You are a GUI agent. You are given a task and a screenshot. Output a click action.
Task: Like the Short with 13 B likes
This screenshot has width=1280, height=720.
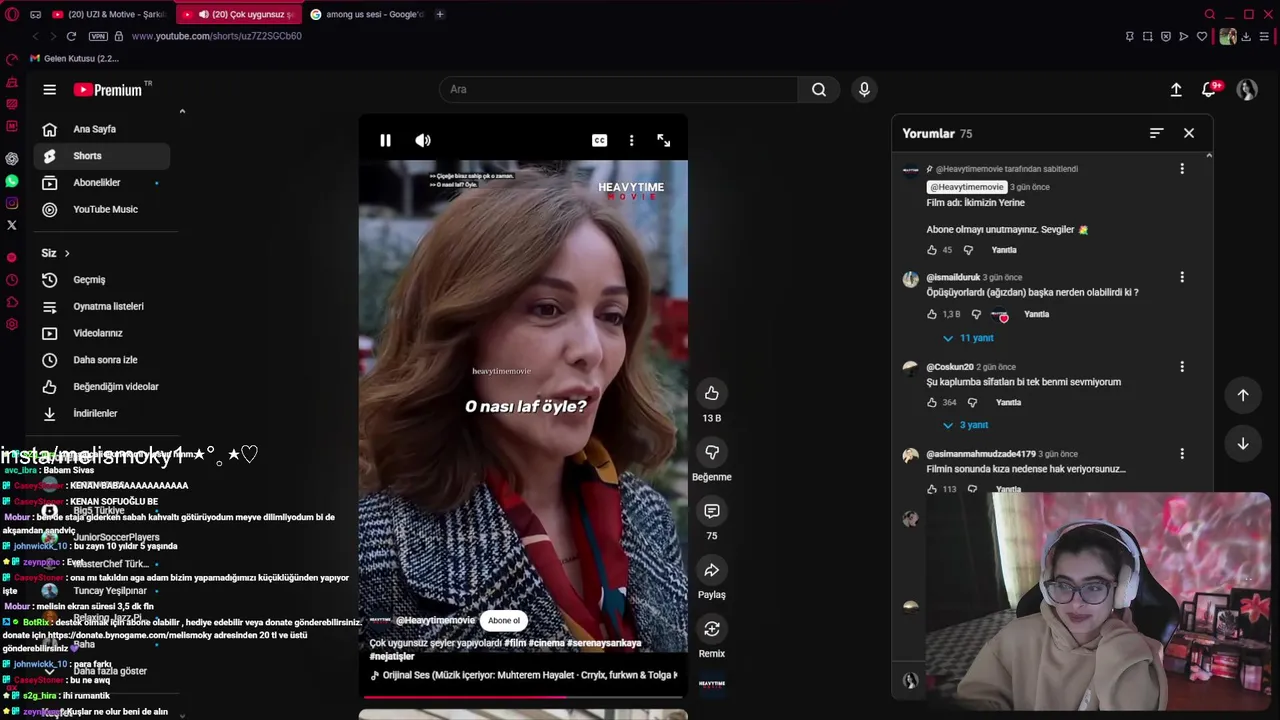coord(711,393)
